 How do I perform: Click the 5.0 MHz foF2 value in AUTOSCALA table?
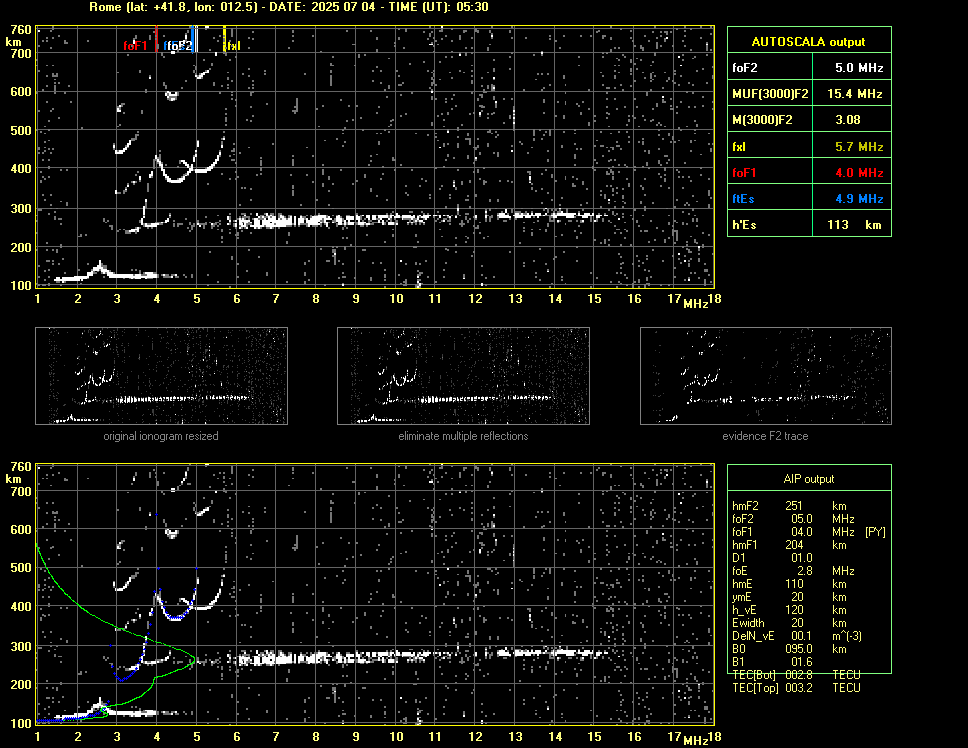(x=859, y=68)
